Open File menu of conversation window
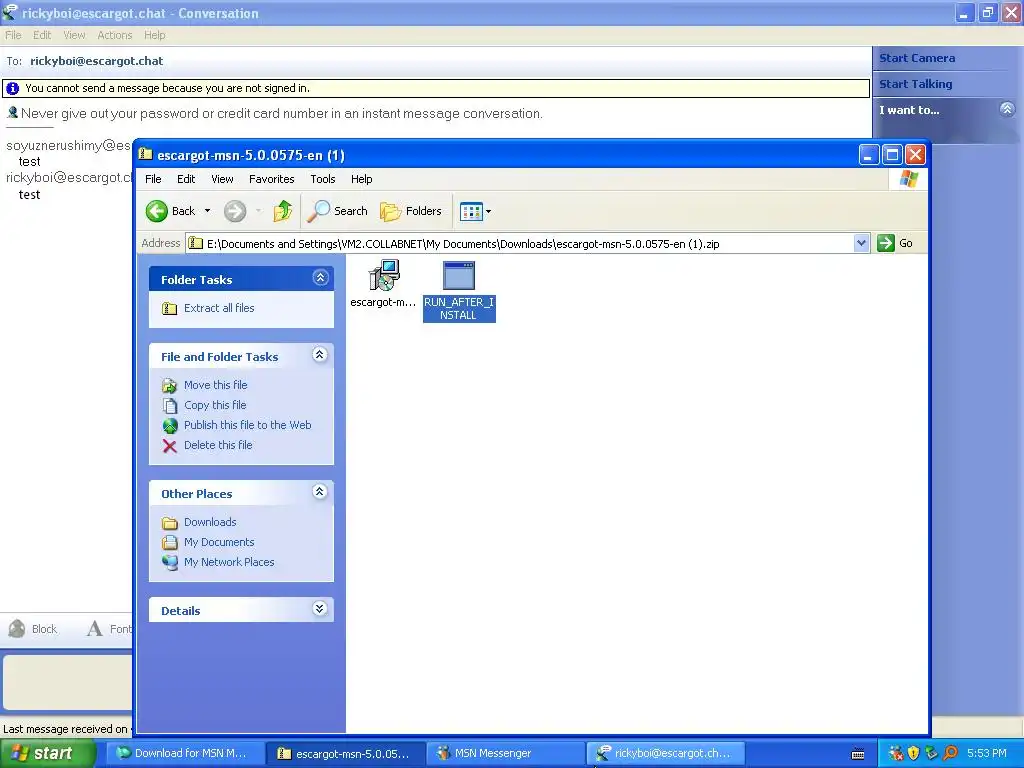The width and height of the screenshot is (1024, 768). click(x=13, y=35)
